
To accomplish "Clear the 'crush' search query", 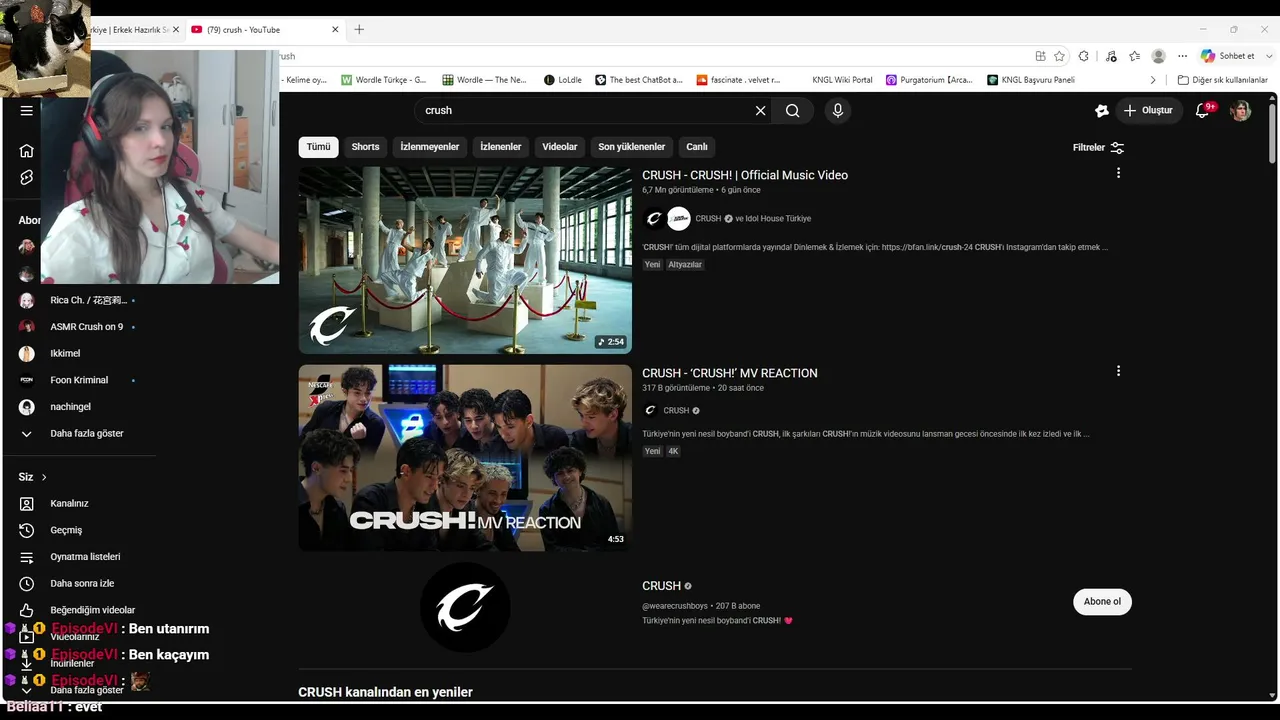I will (x=761, y=111).
